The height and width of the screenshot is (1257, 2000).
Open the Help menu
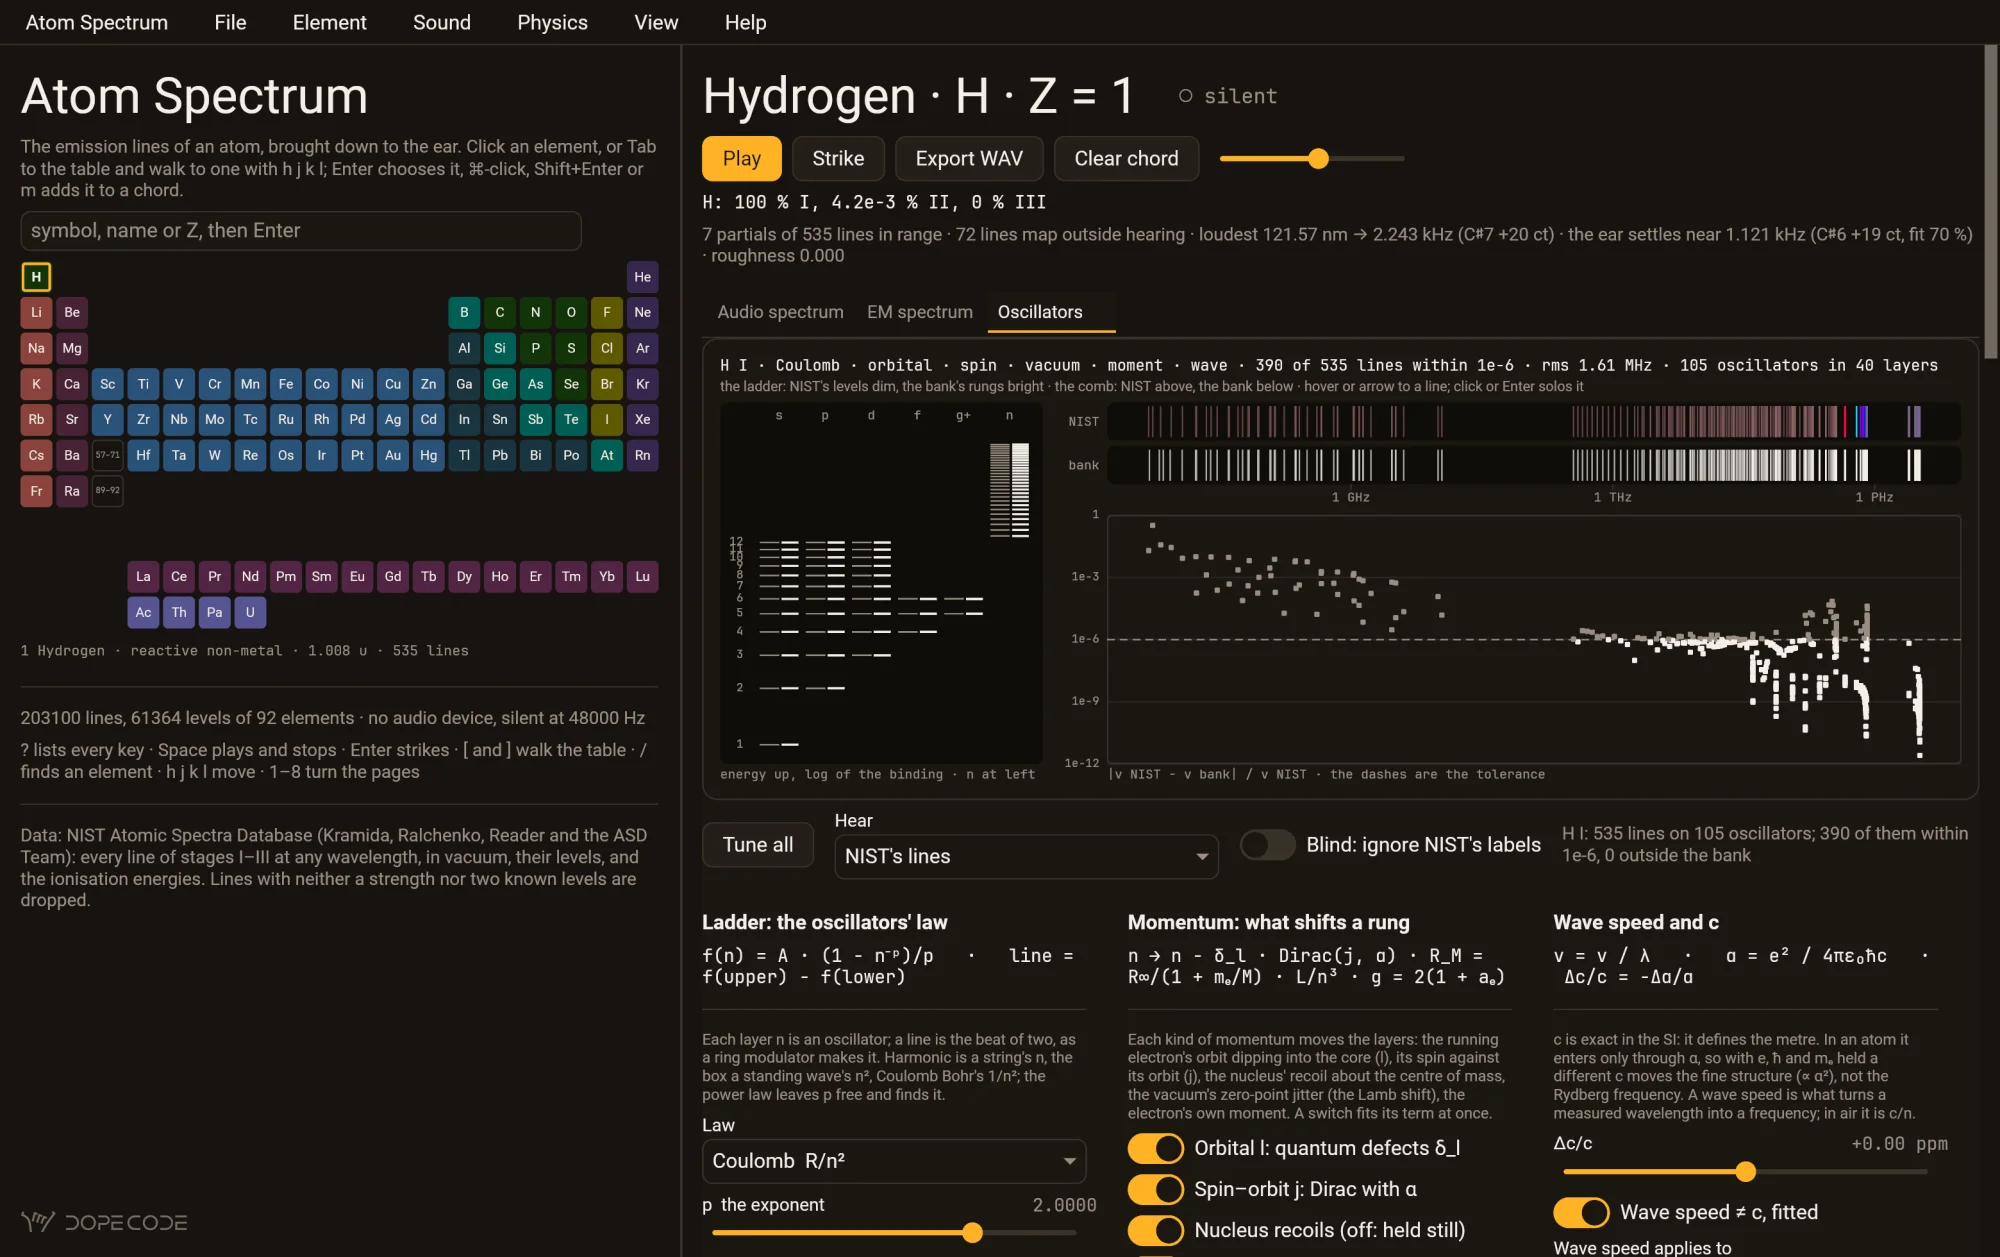click(x=745, y=22)
